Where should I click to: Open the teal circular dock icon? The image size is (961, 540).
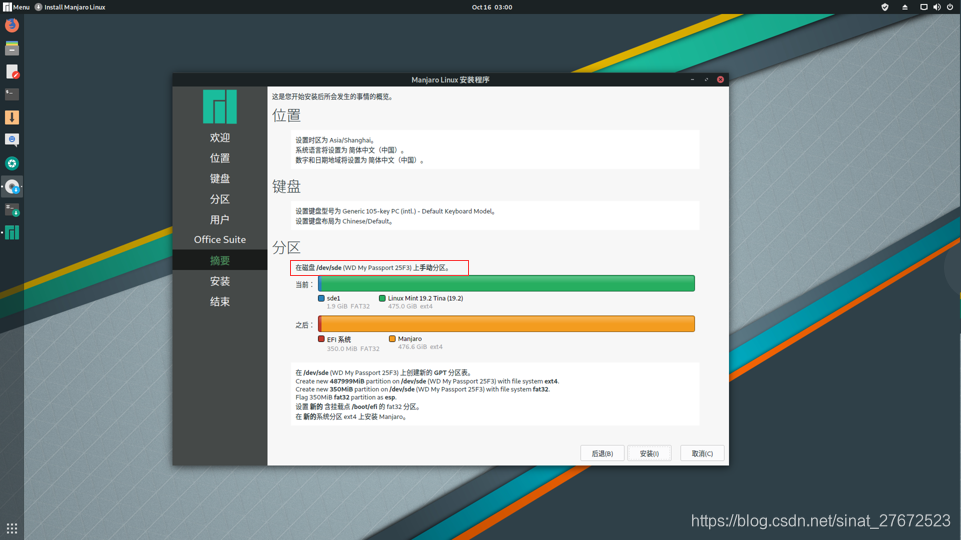(x=12, y=163)
